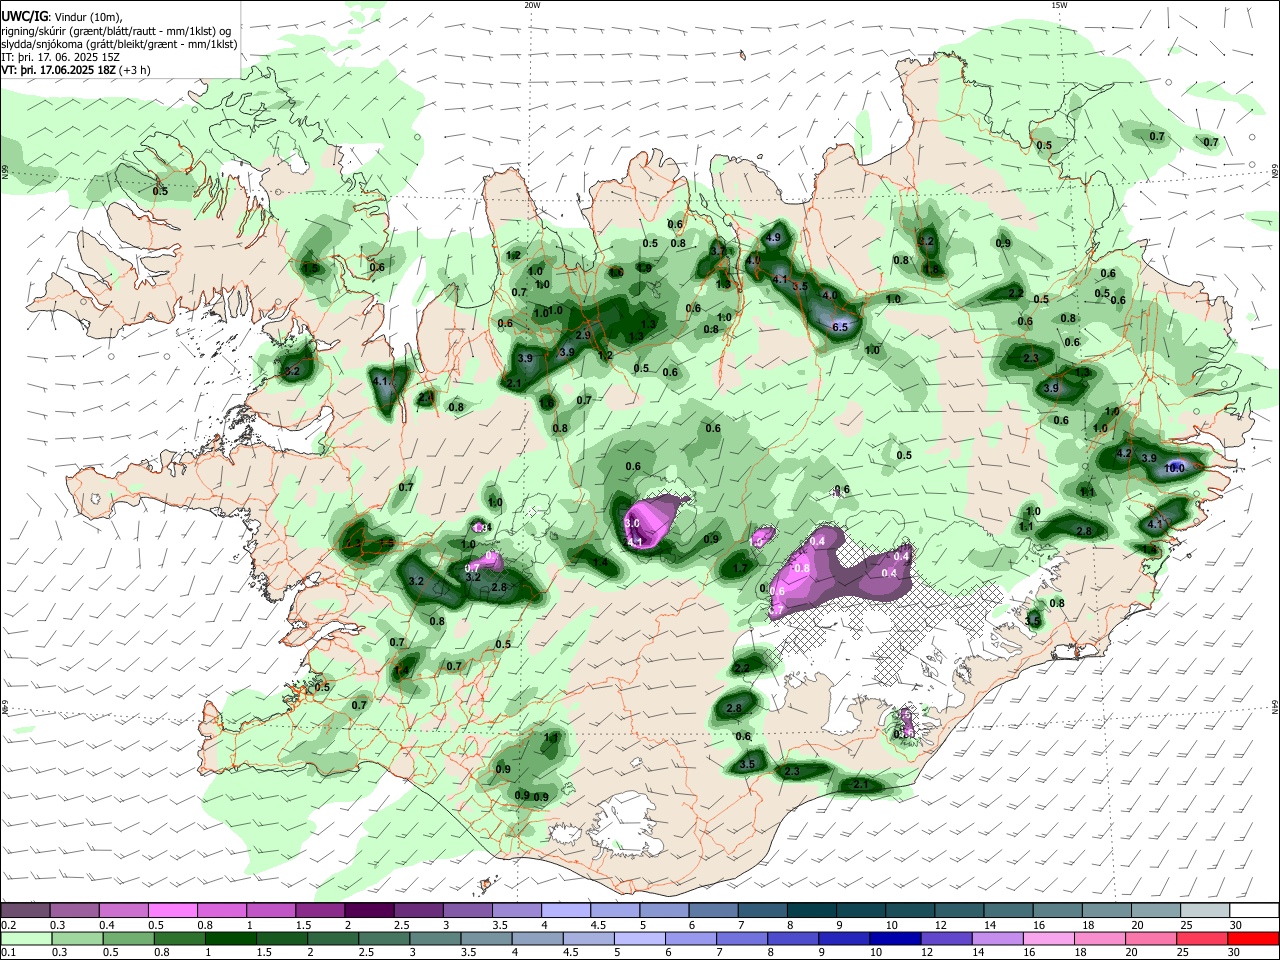The width and height of the screenshot is (1280, 960).
Task: Click the map title text 'UWC/IG: Vindur (10m)'
Action: (61, 16)
